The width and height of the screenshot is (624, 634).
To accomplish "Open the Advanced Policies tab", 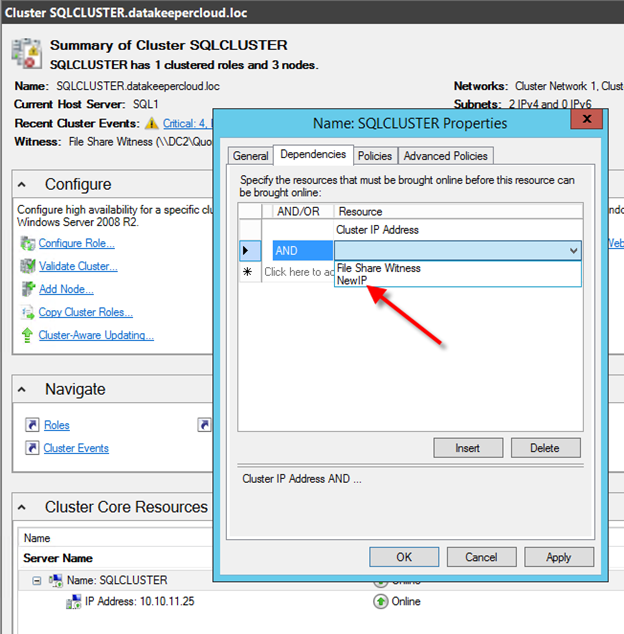I will (x=446, y=156).
